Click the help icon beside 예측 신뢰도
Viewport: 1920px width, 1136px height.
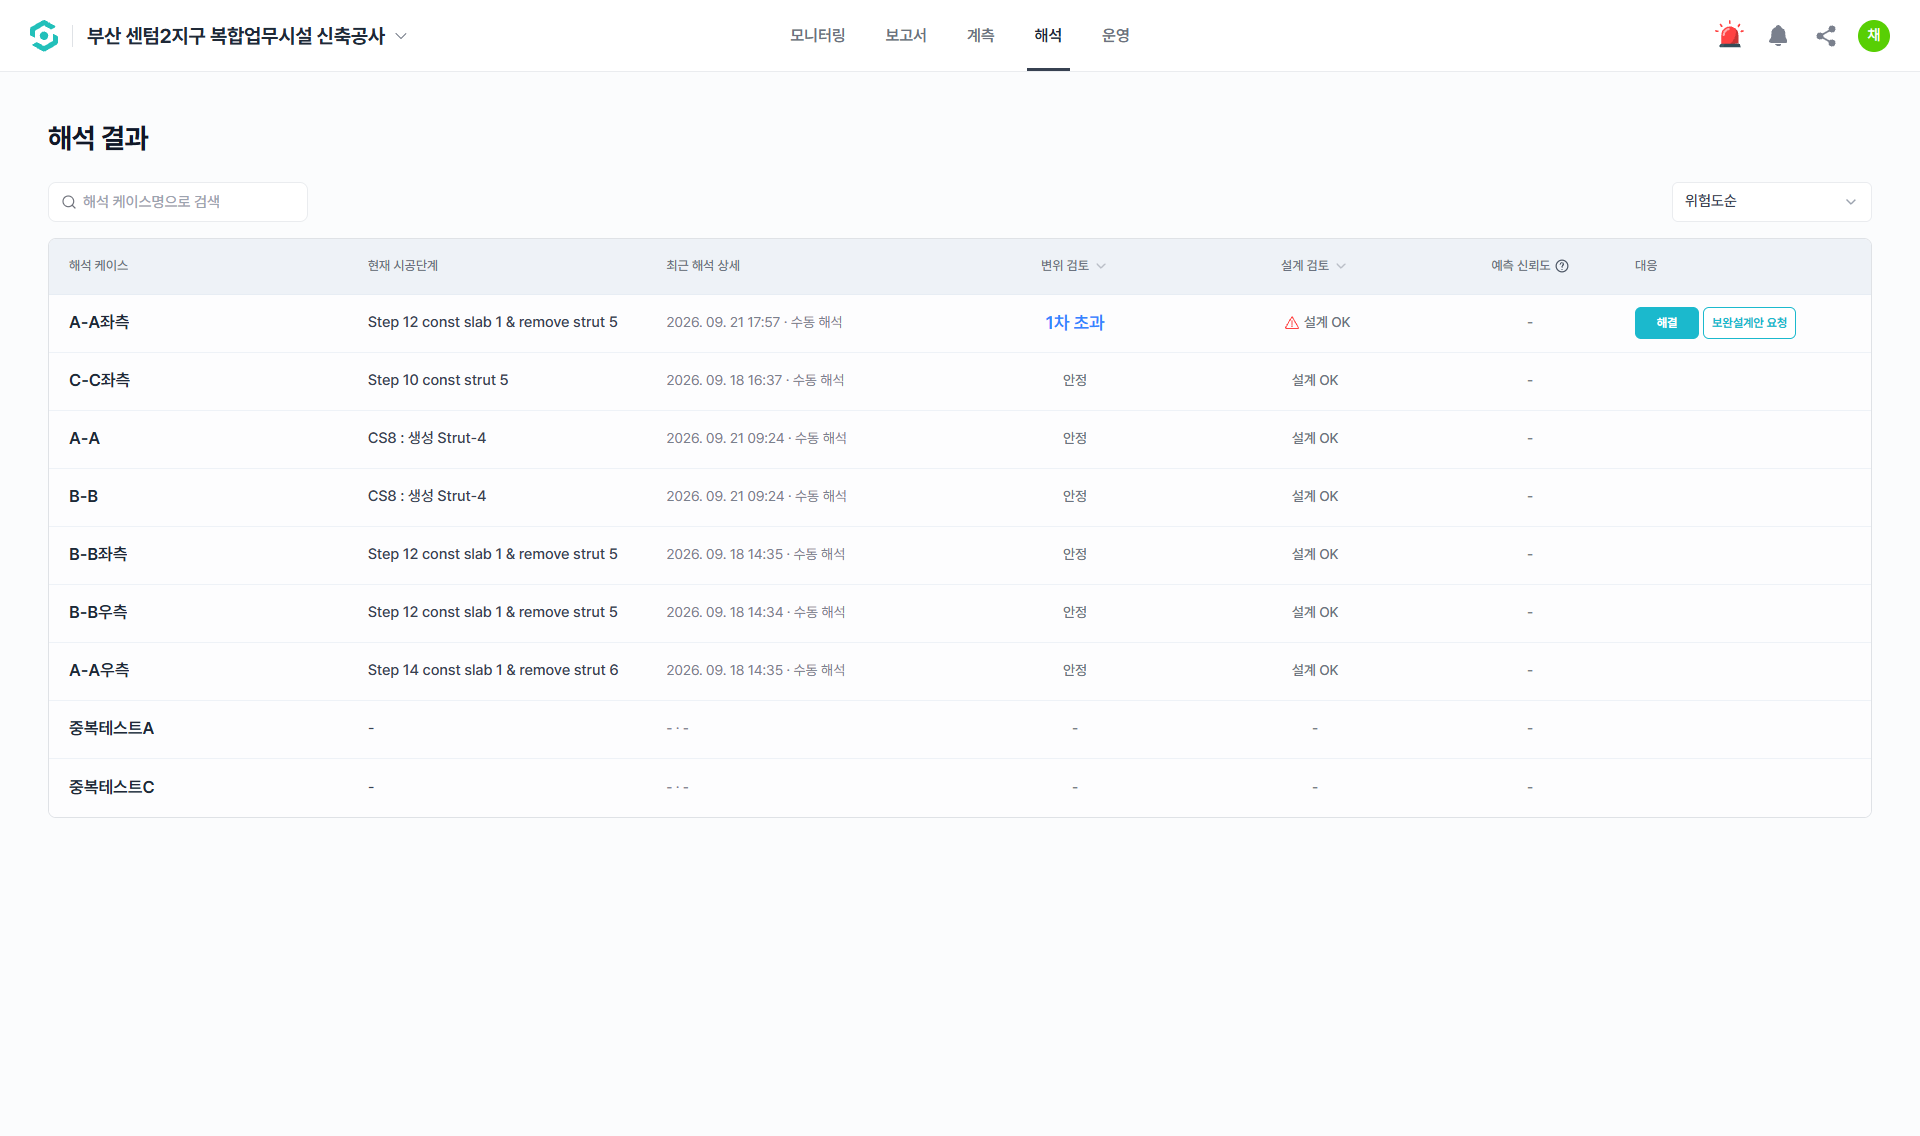coord(1562,266)
